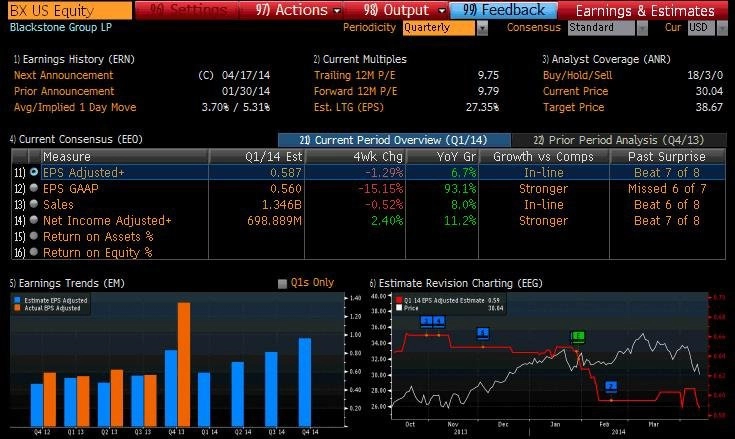Sort by the Past Surprise column header
This screenshot has width=735, height=439.
667,156
